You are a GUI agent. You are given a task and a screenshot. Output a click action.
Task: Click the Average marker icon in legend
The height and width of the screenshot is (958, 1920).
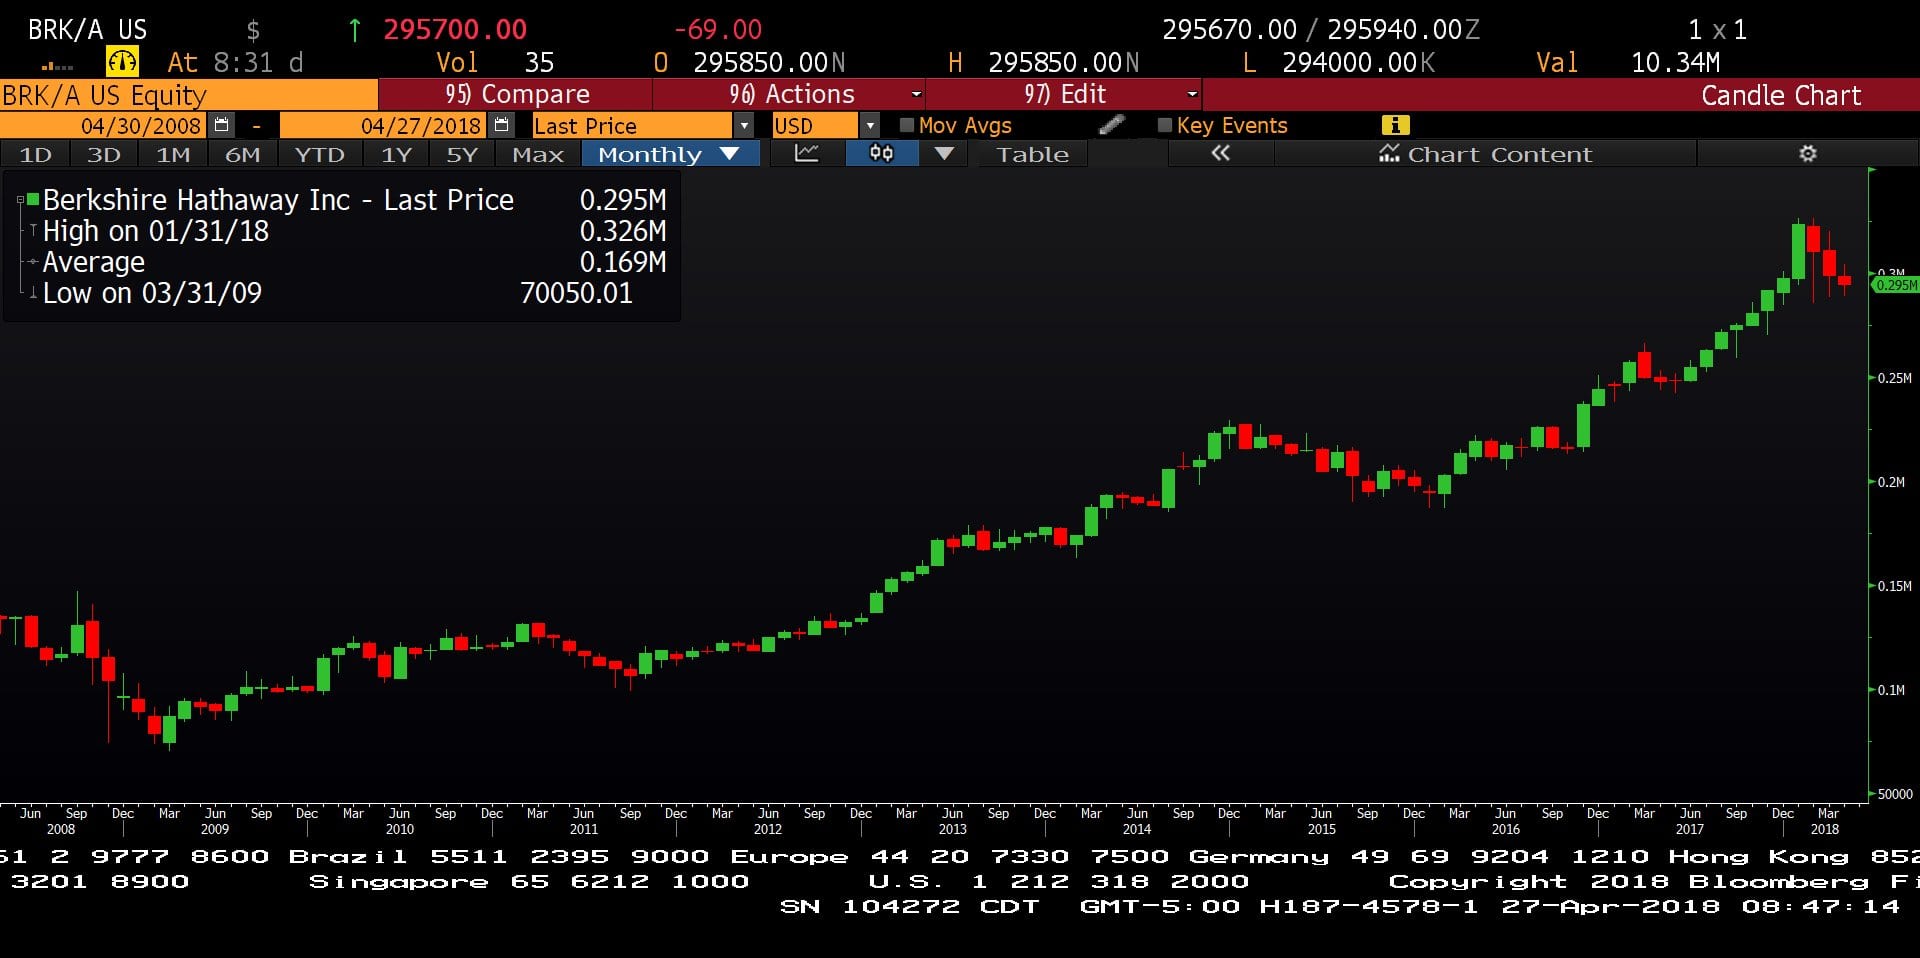(33, 262)
